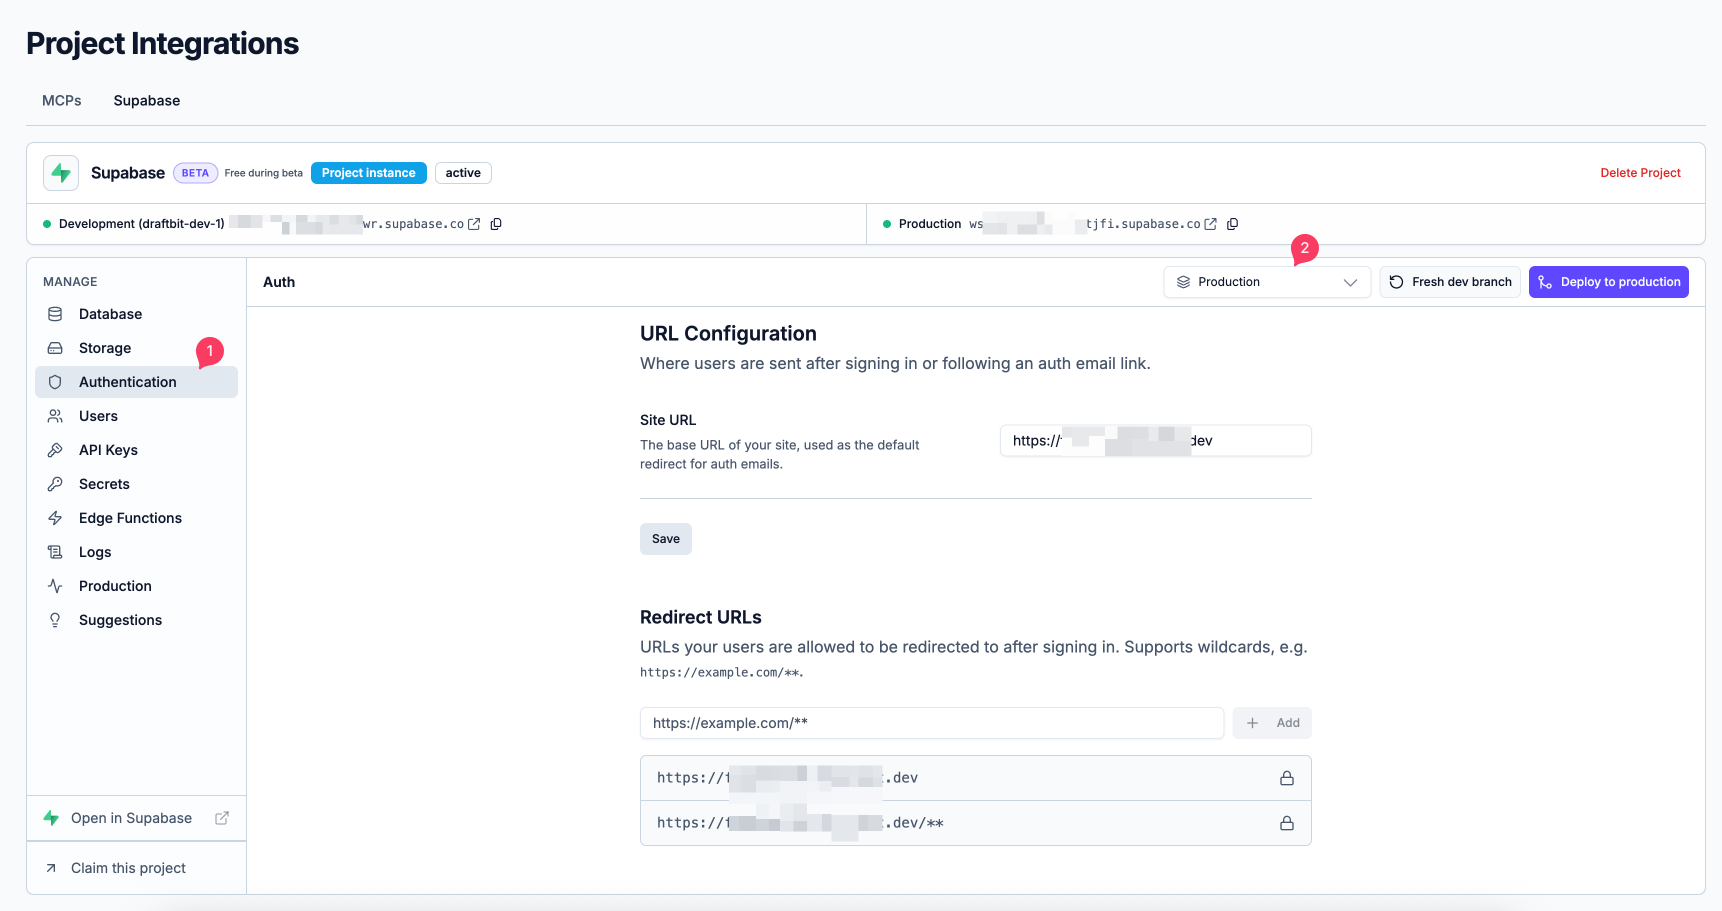Click the Authentication shield icon
This screenshot has width=1722, height=911.
tap(55, 382)
